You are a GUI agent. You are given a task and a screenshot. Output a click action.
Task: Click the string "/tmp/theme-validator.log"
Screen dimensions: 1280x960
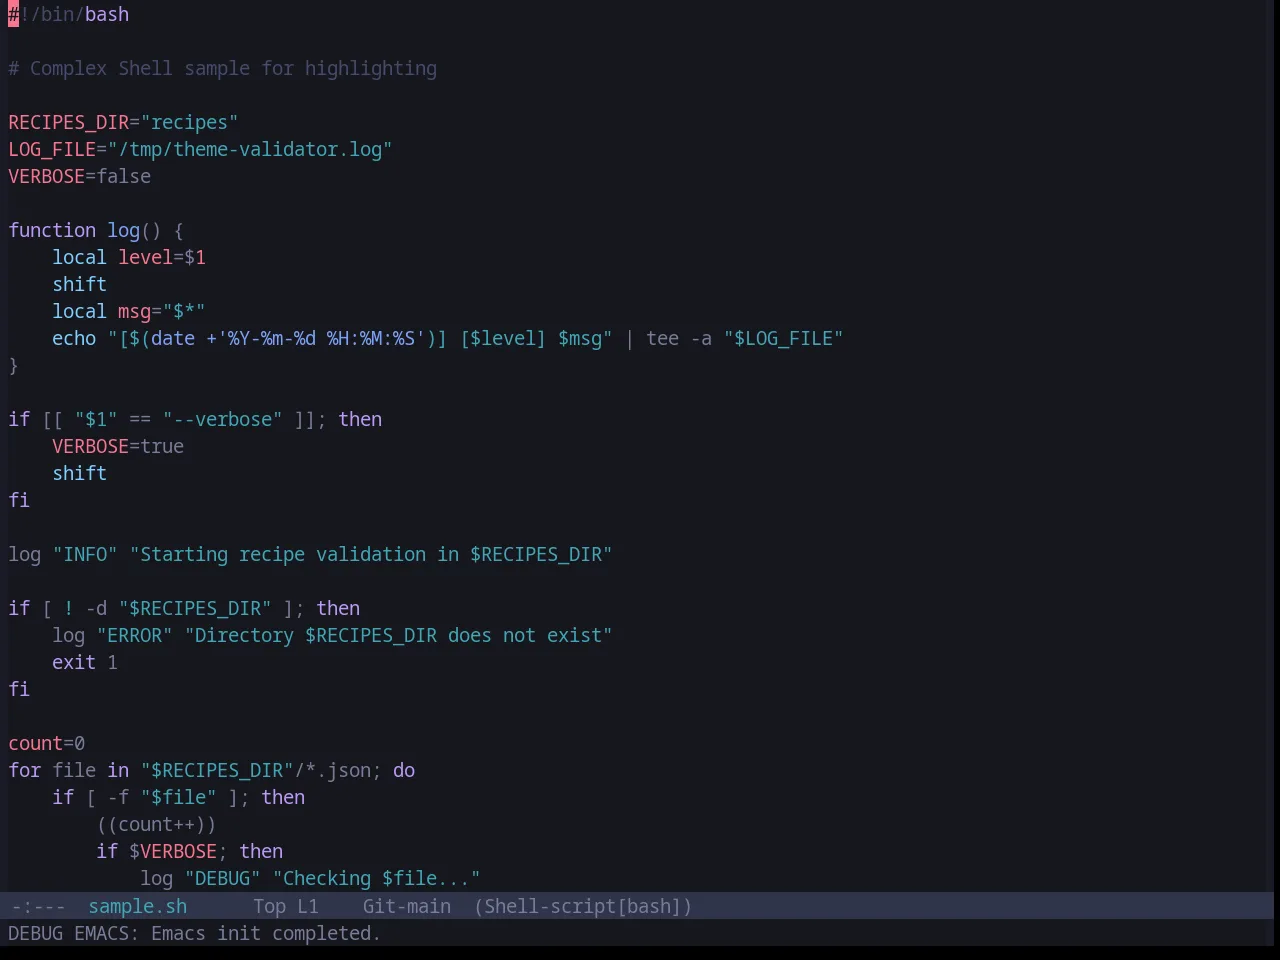[x=250, y=149]
